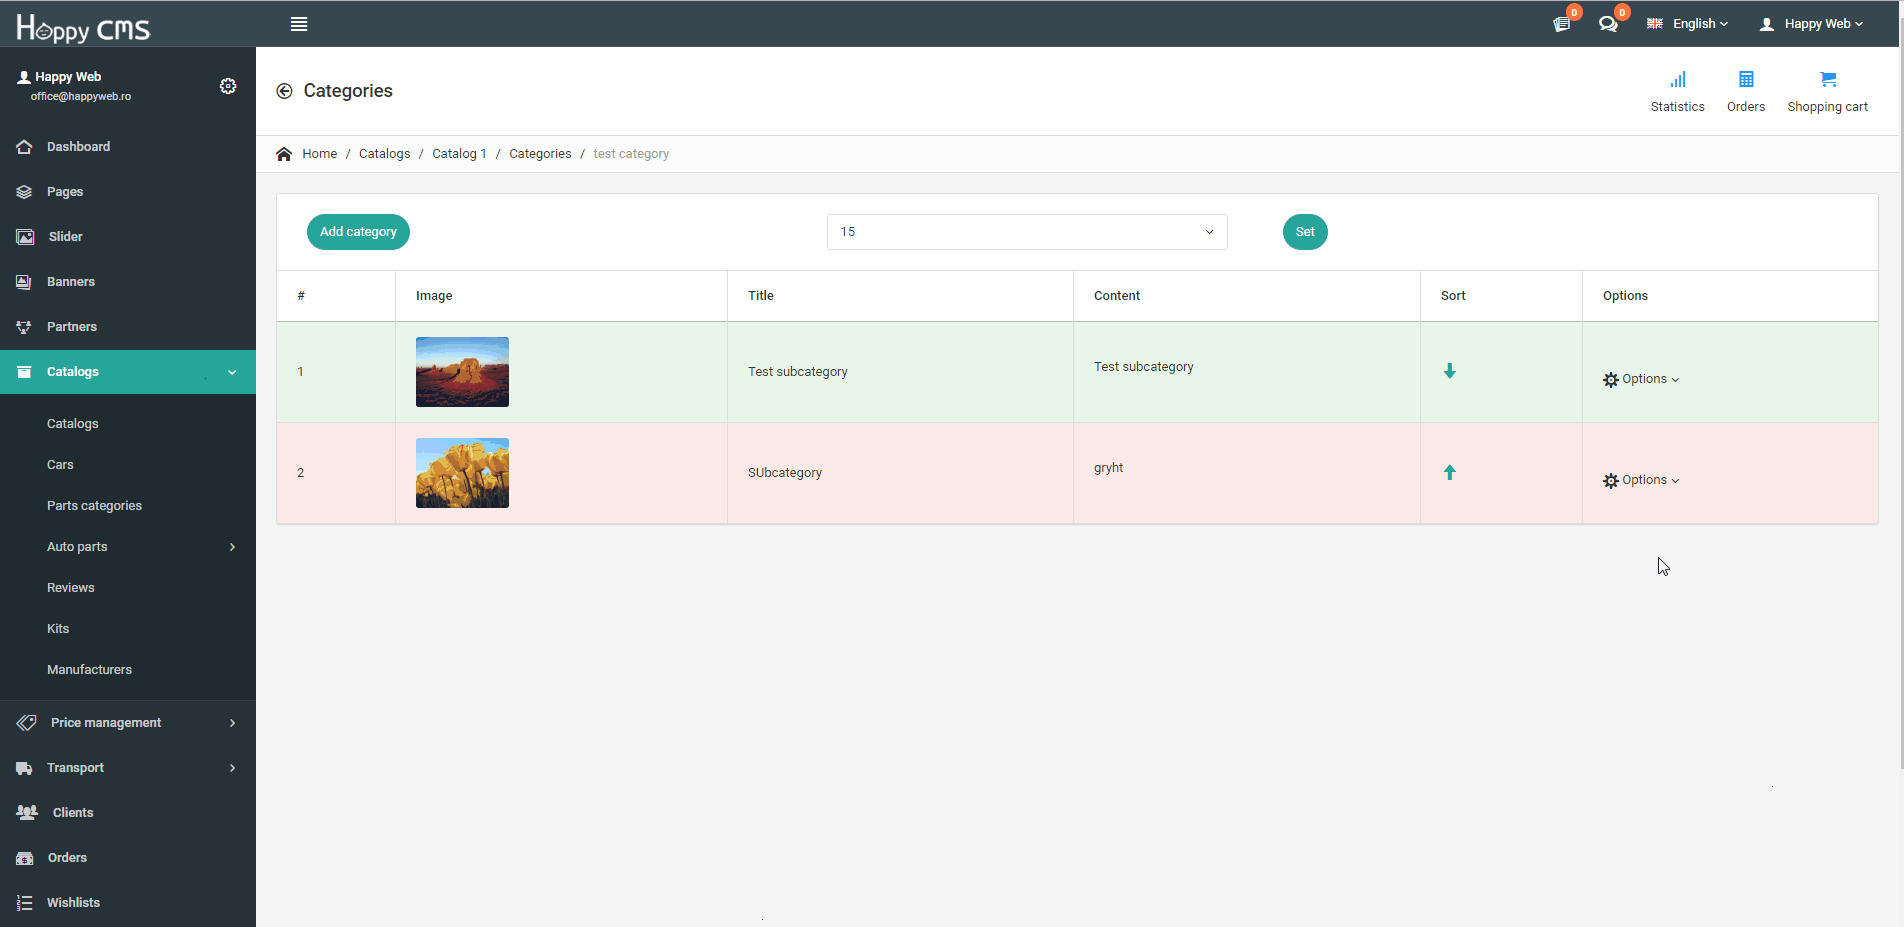Viewport: 1904px width, 927px height.
Task: Go to Catalogs via breadcrumb link
Action: coord(384,154)
